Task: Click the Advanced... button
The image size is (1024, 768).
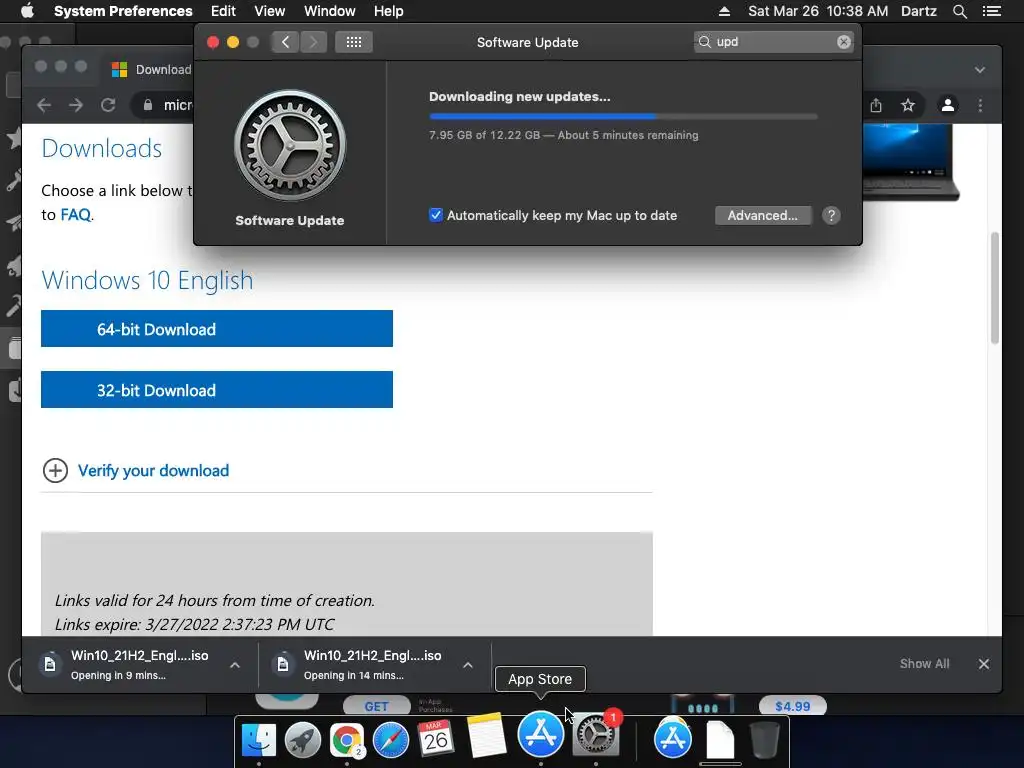Action: (763, 216)
